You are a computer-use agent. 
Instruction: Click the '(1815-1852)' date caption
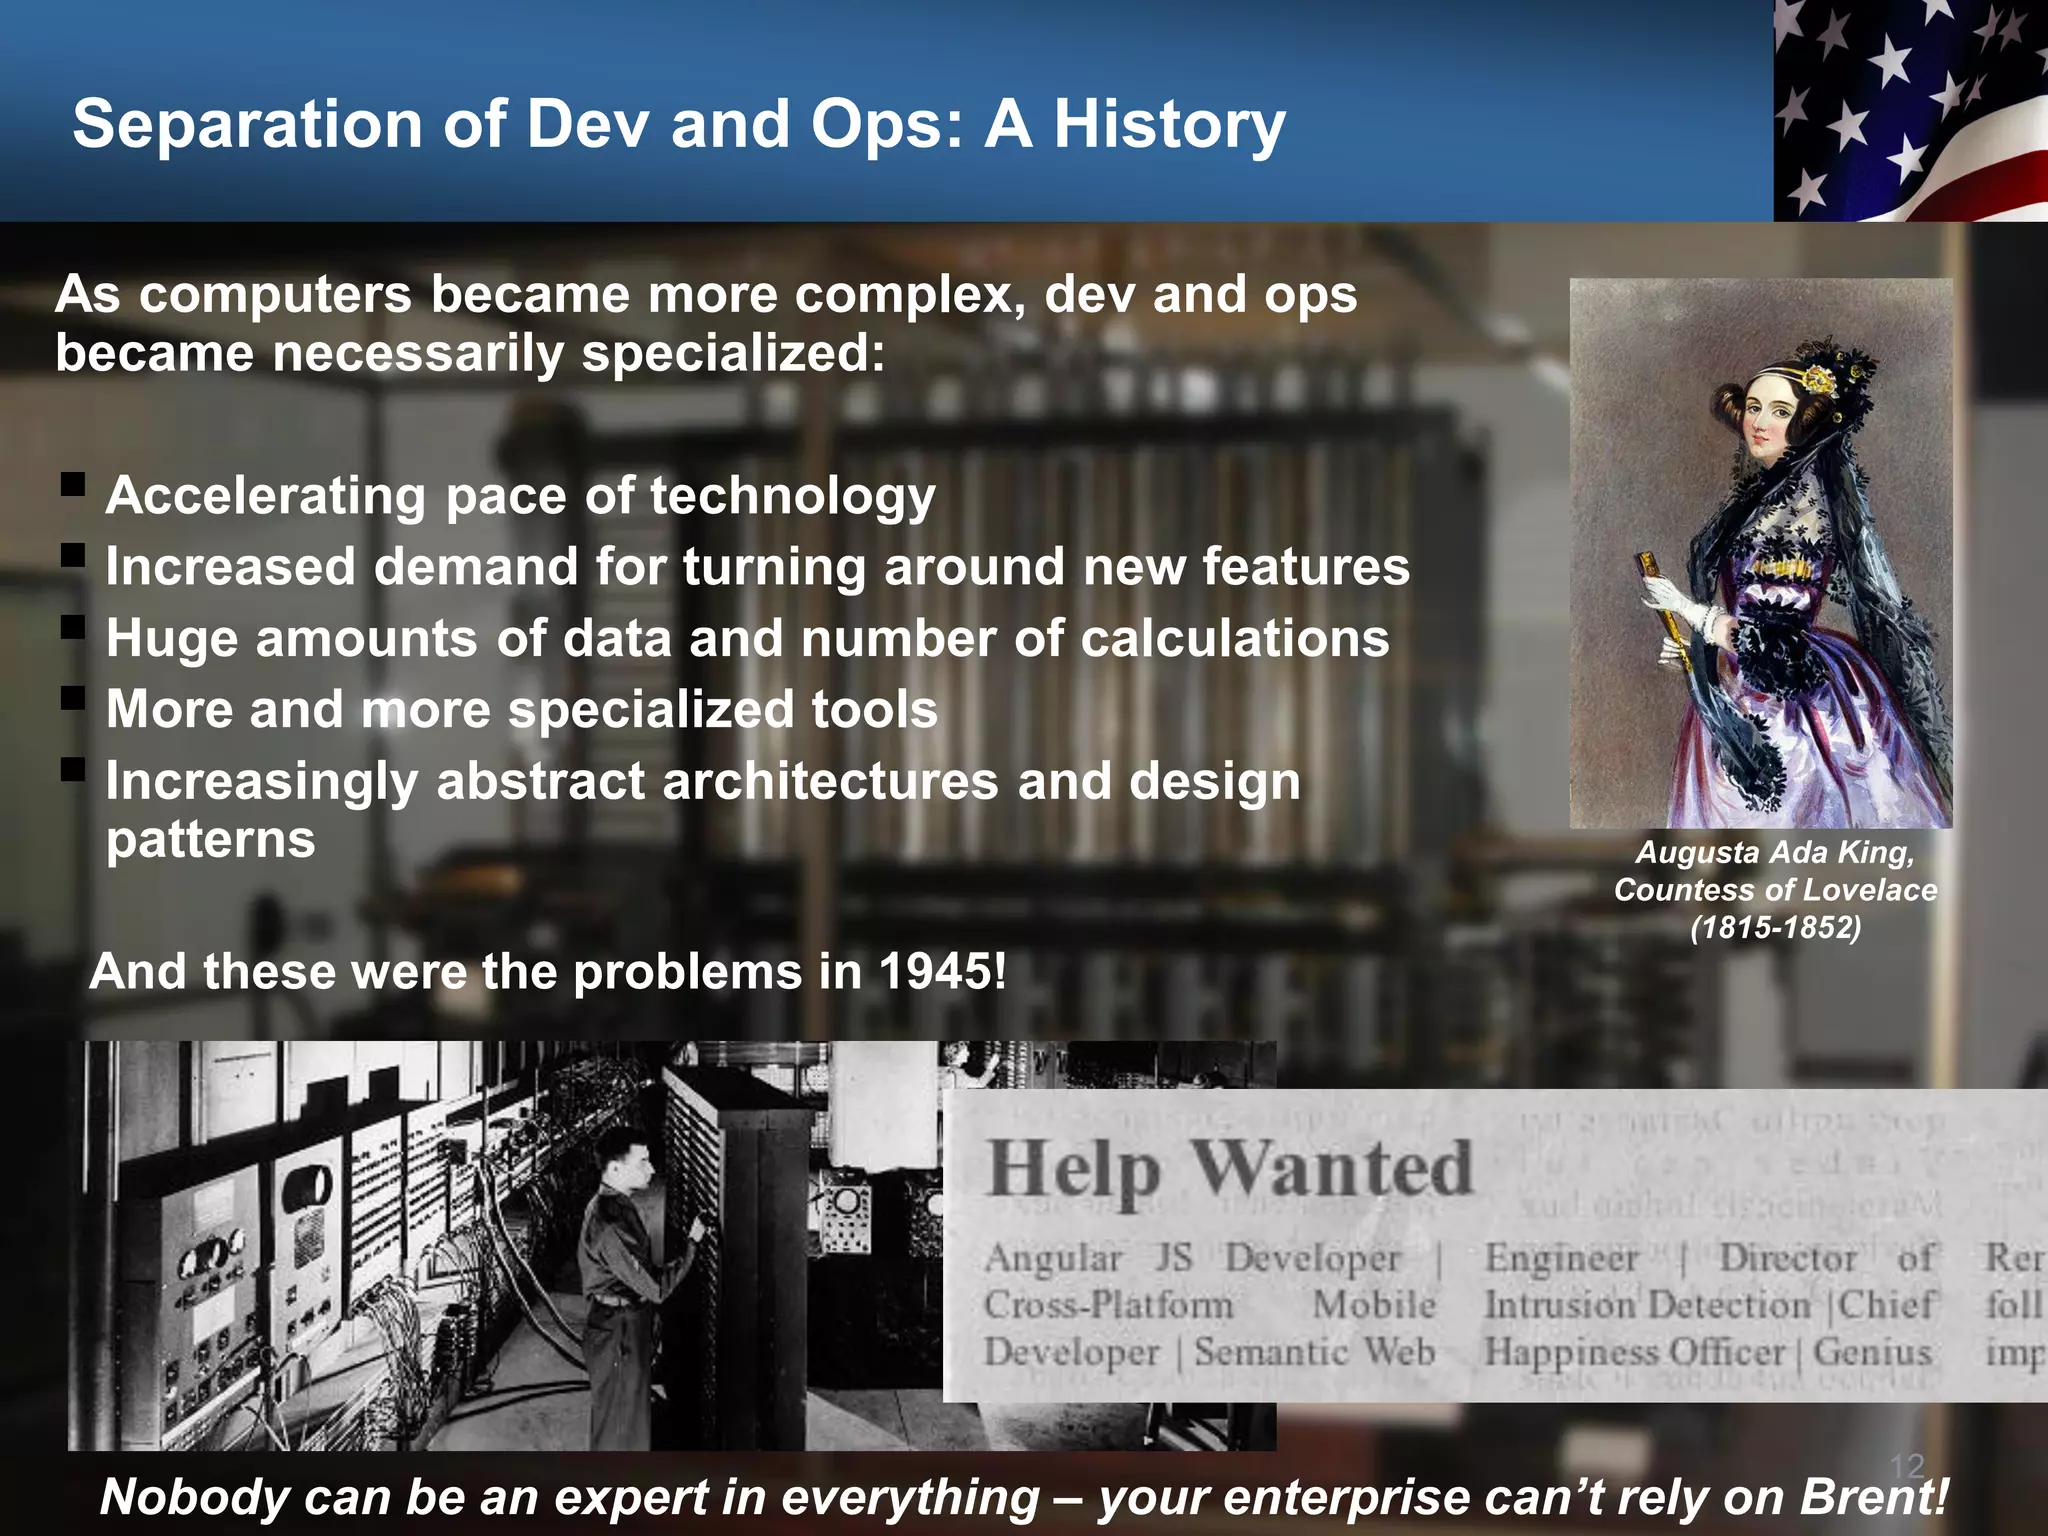tap(1775, 927)
